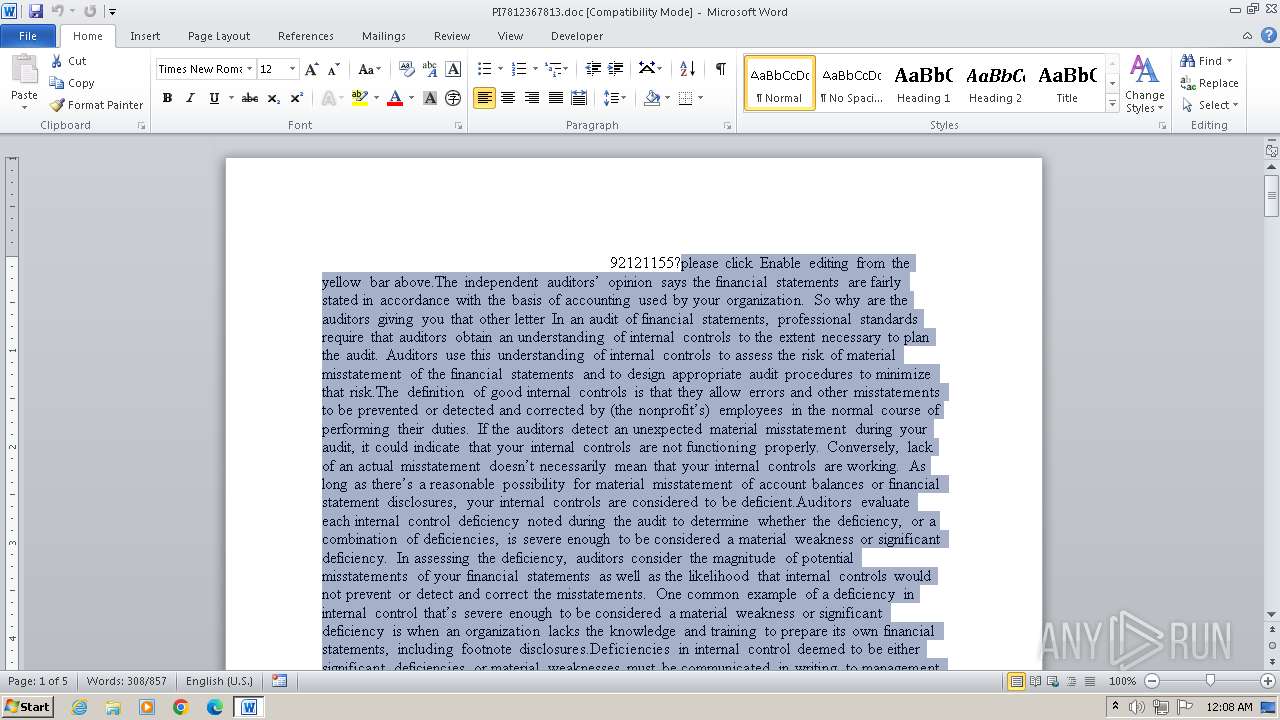1280x720 pixels.
Task: Switch to Print Layout view
Action: pyautogui.click(x=1016, y=681)
